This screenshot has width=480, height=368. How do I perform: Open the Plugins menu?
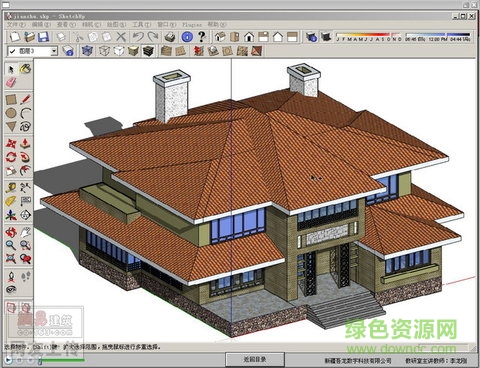tap(192, 25)
